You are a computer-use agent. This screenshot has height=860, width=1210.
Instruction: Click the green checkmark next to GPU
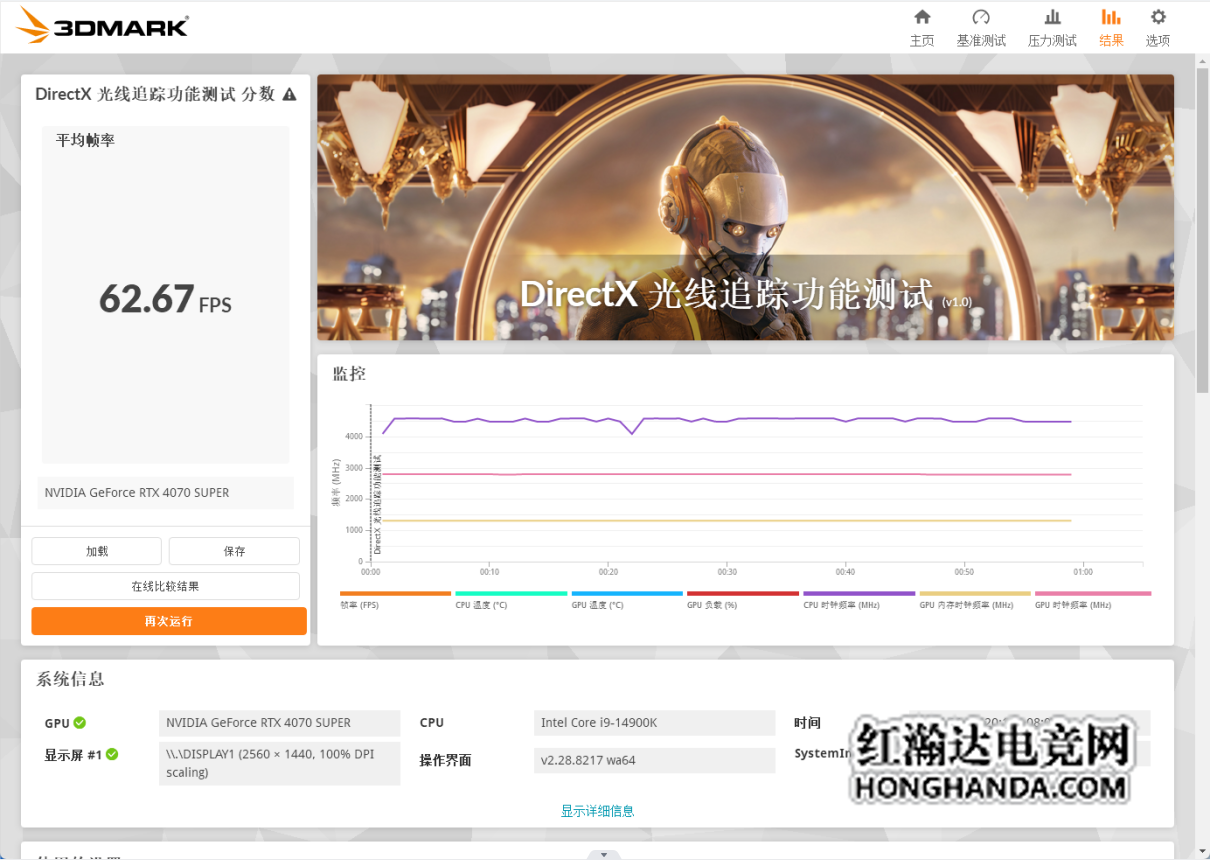coord(80,723)
